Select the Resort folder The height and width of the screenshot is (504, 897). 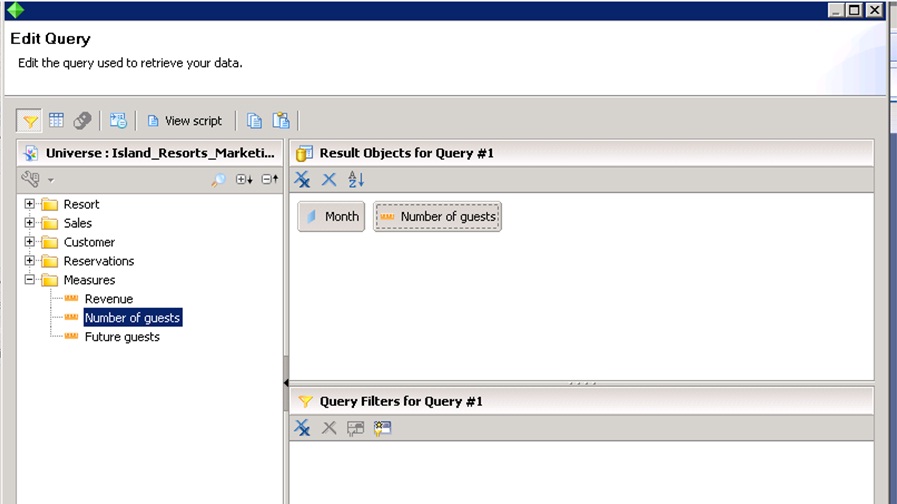click(81, 204)
